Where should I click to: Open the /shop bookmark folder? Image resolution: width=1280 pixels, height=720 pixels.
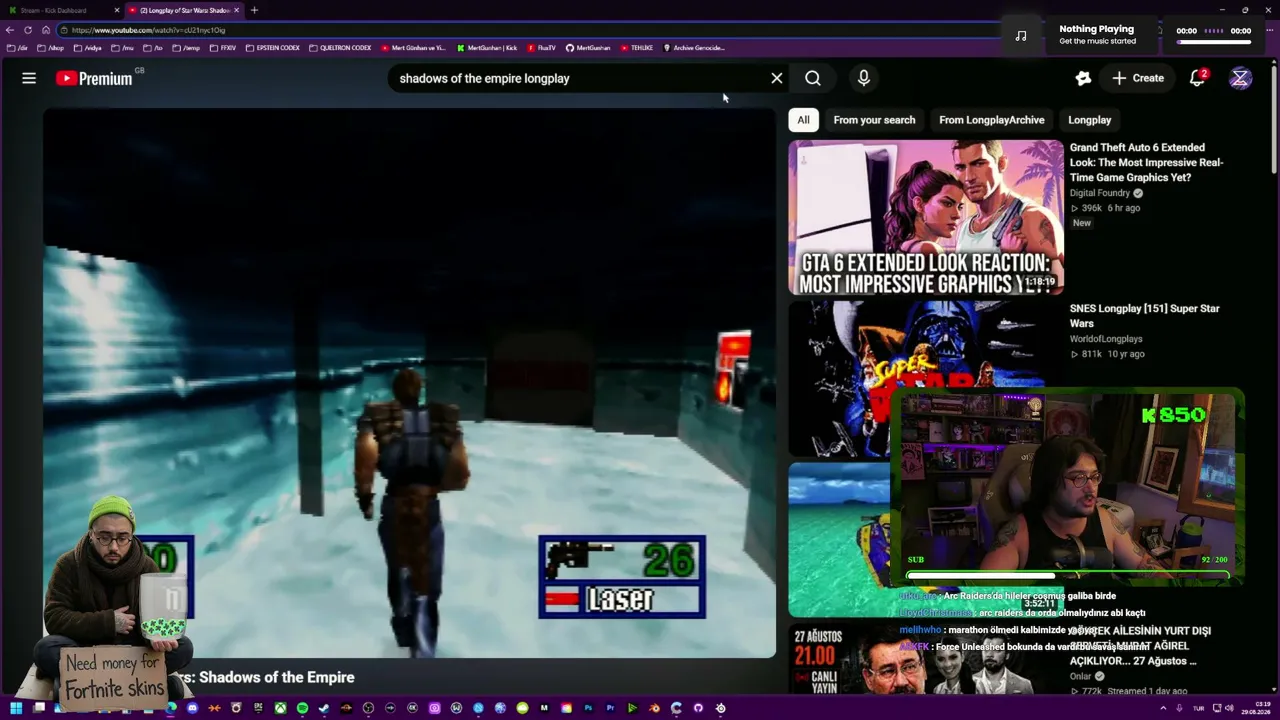50,48
